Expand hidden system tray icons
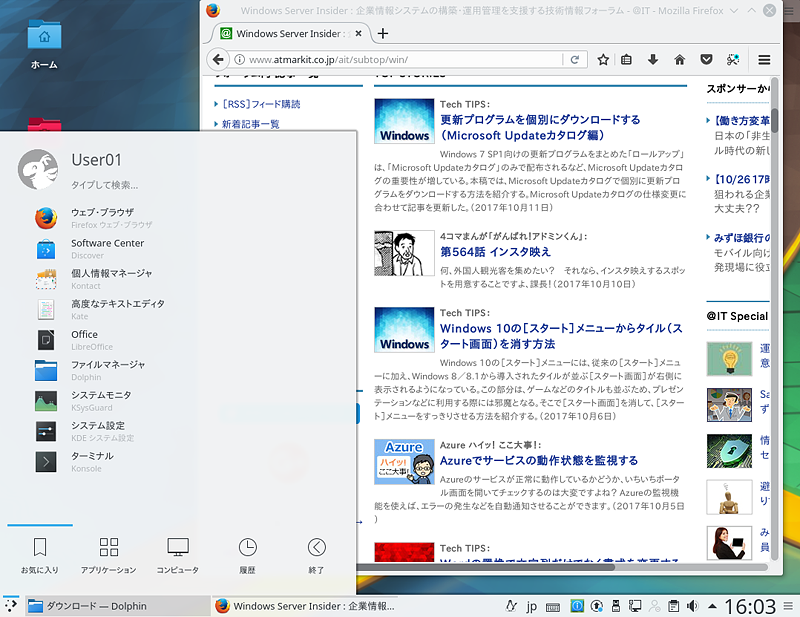 click(712, 606)
